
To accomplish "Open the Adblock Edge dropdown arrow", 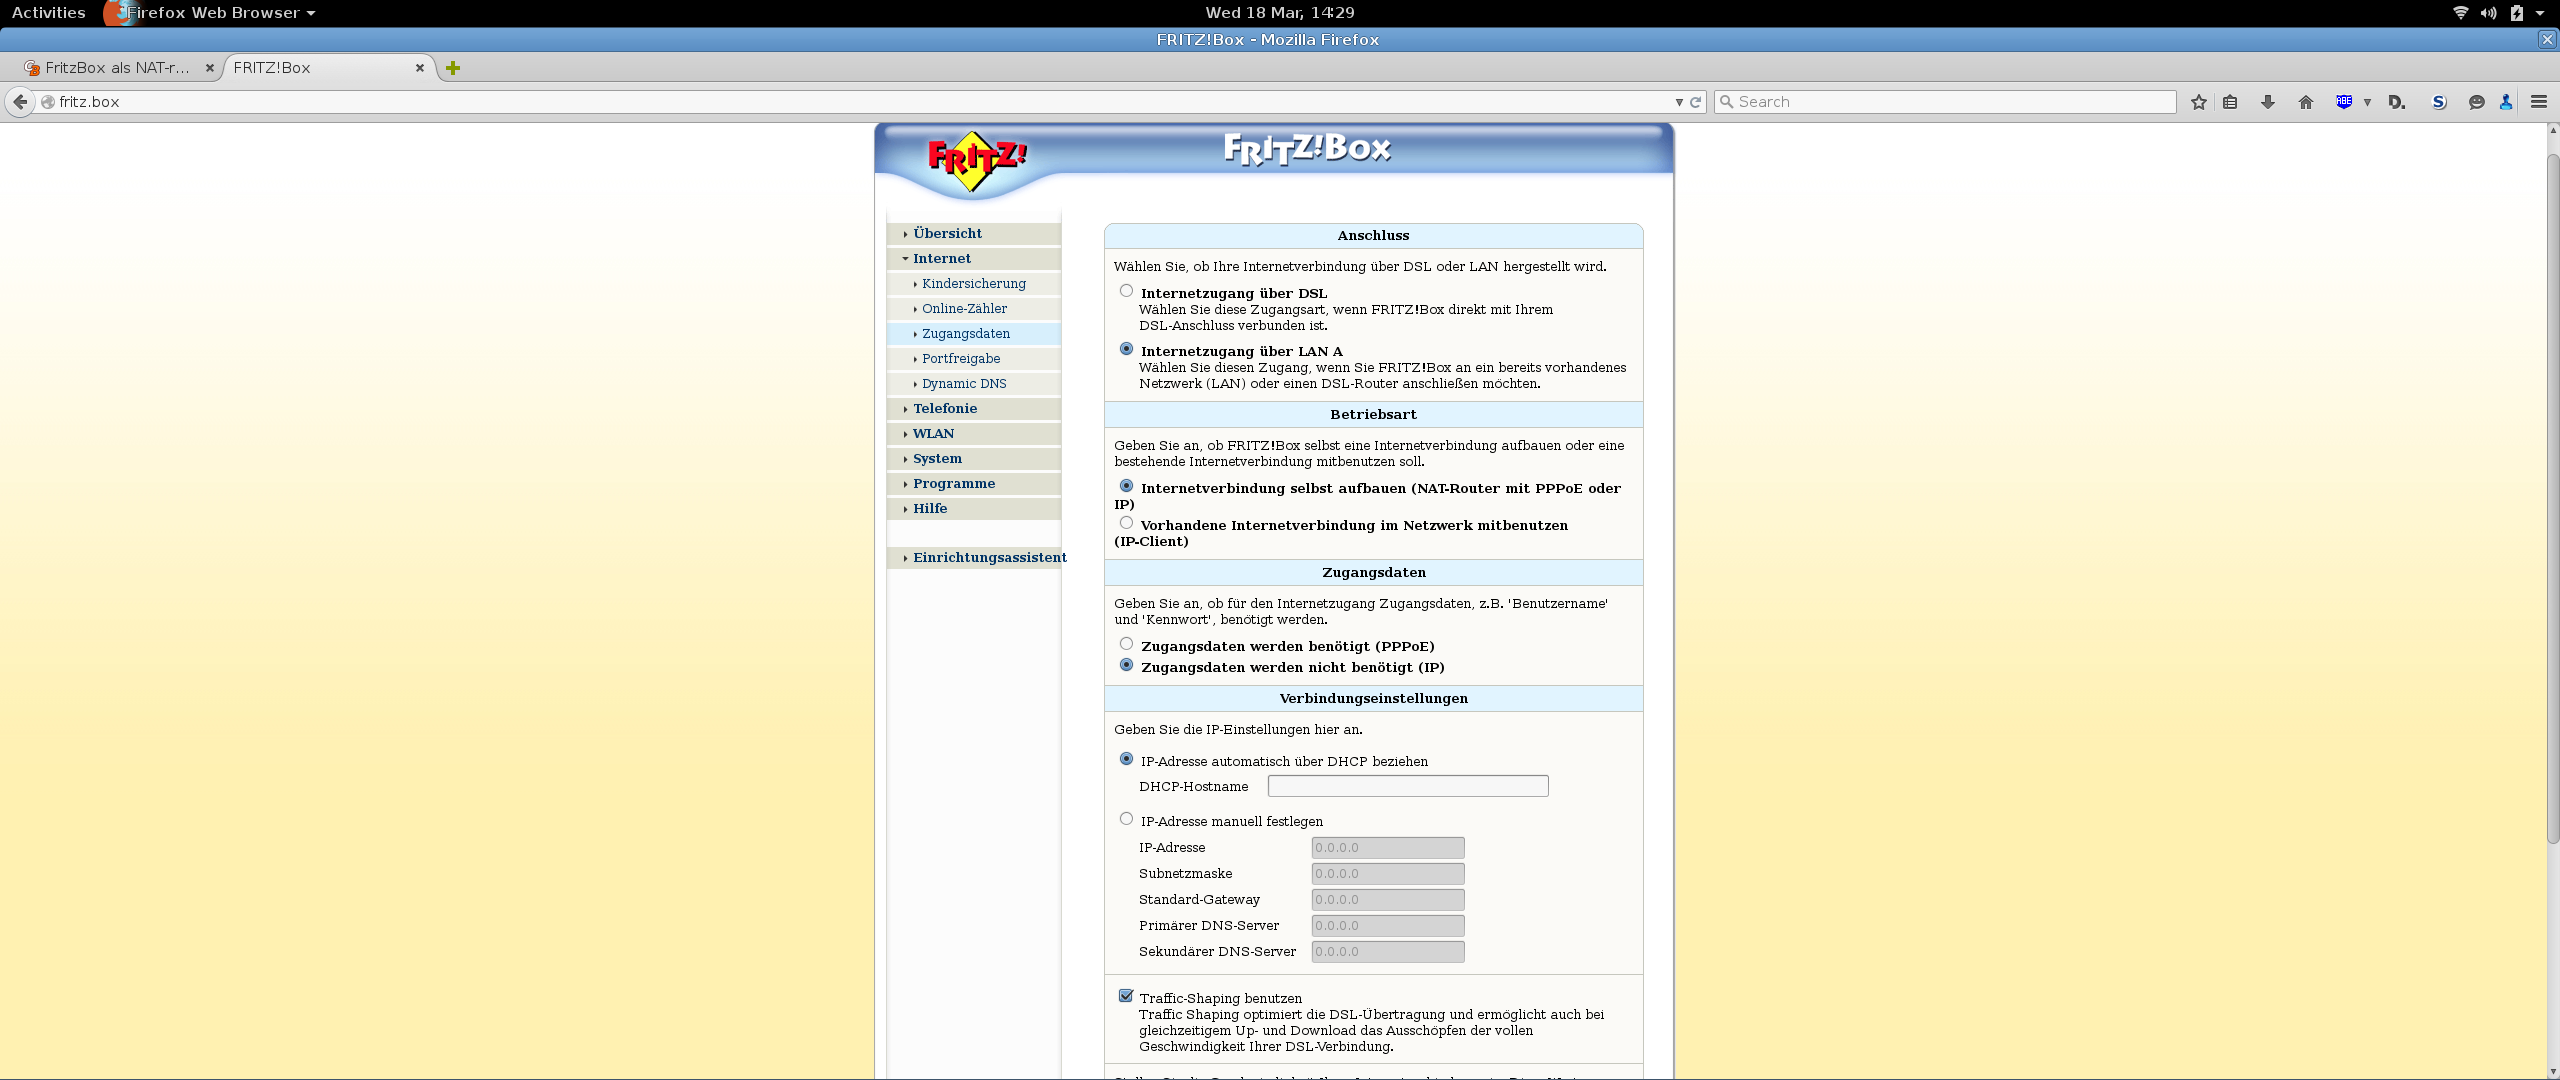I will click(2367, 102).
